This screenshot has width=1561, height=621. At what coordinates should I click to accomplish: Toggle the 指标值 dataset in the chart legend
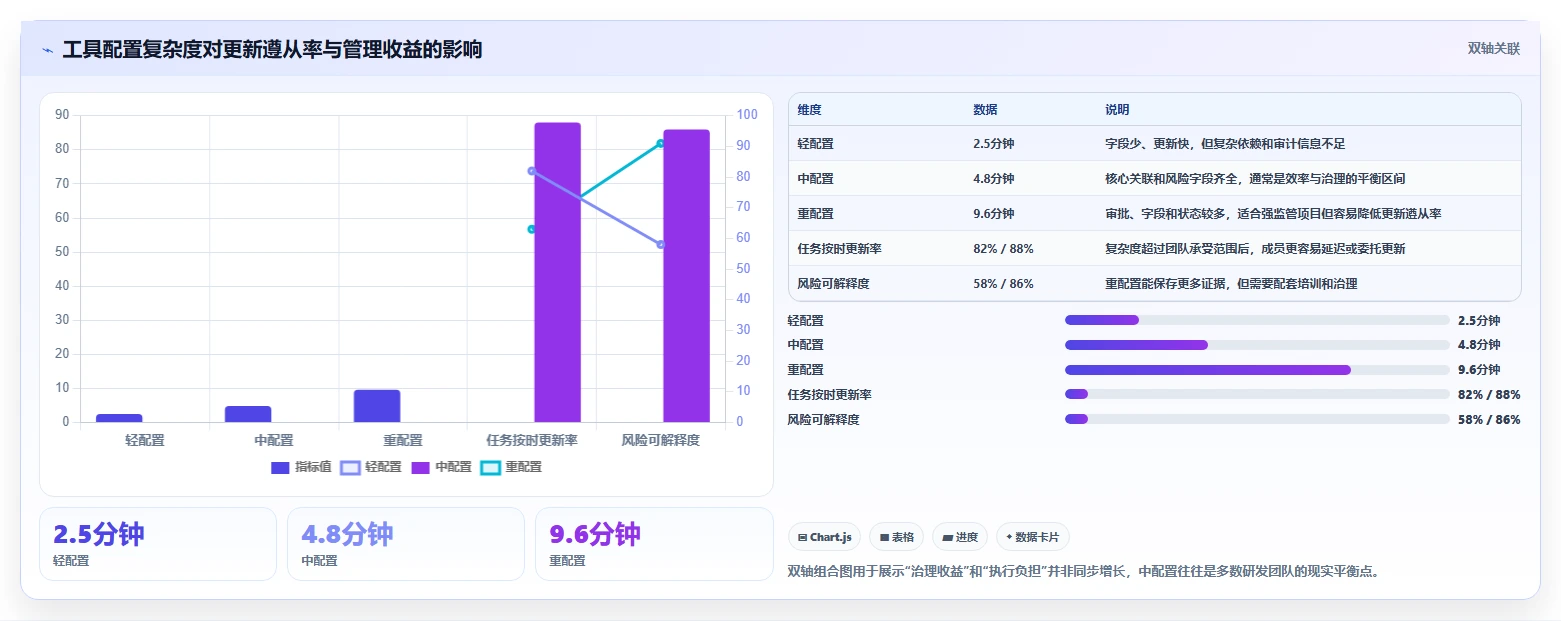(x=301, y=467)
